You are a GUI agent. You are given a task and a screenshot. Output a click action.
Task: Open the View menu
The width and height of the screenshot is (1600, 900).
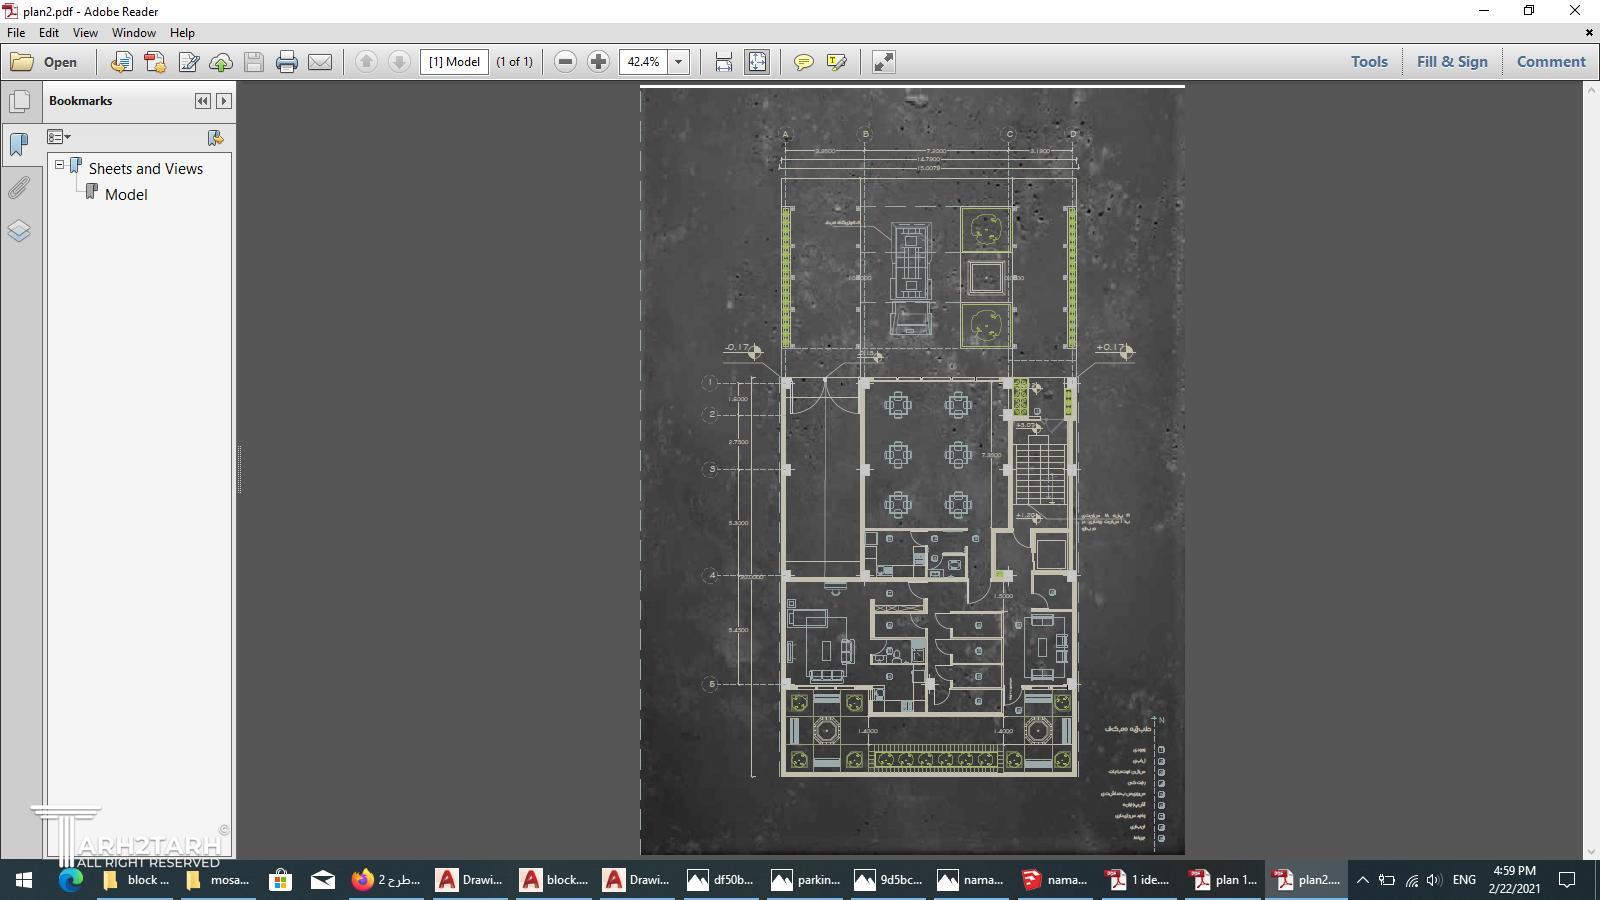point(85,33)
